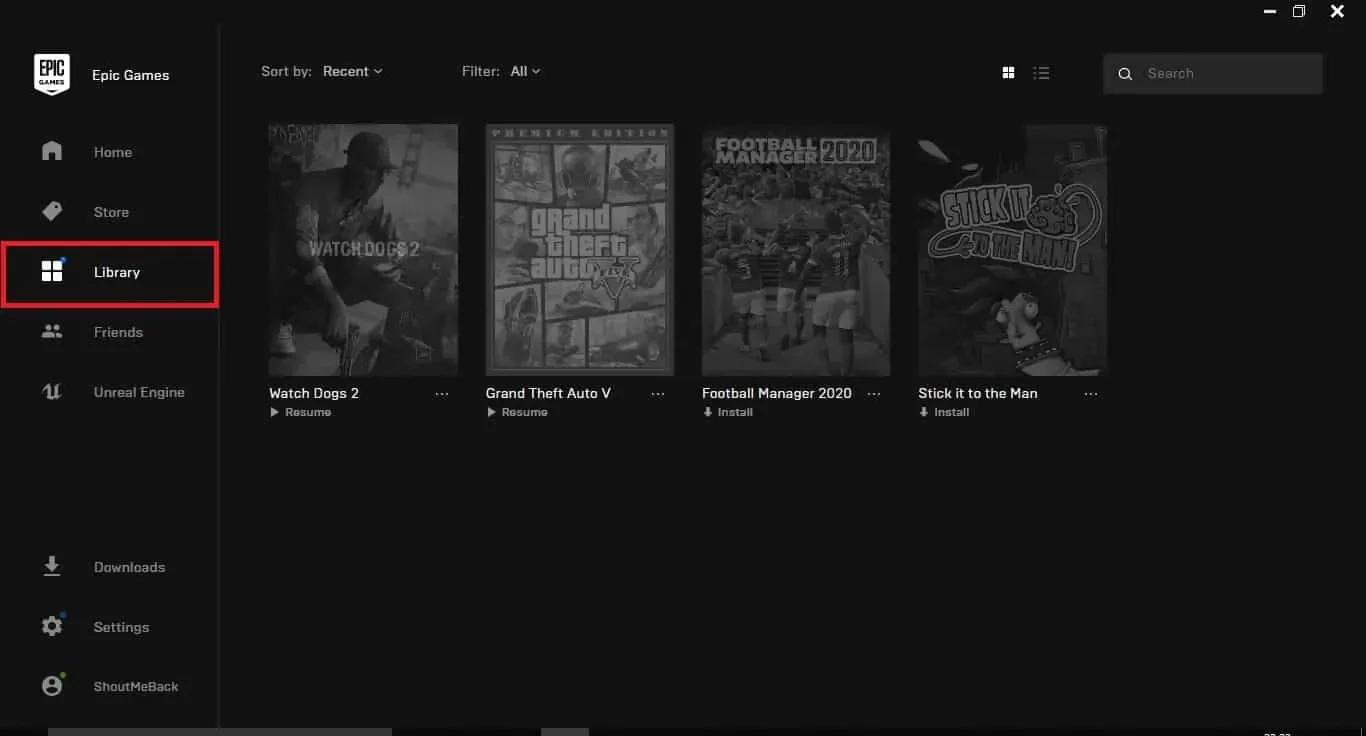Install Stick it to the Man
Image resolution: width=1366 pixels, height=736 pixels.
click(x=944, y=412)
